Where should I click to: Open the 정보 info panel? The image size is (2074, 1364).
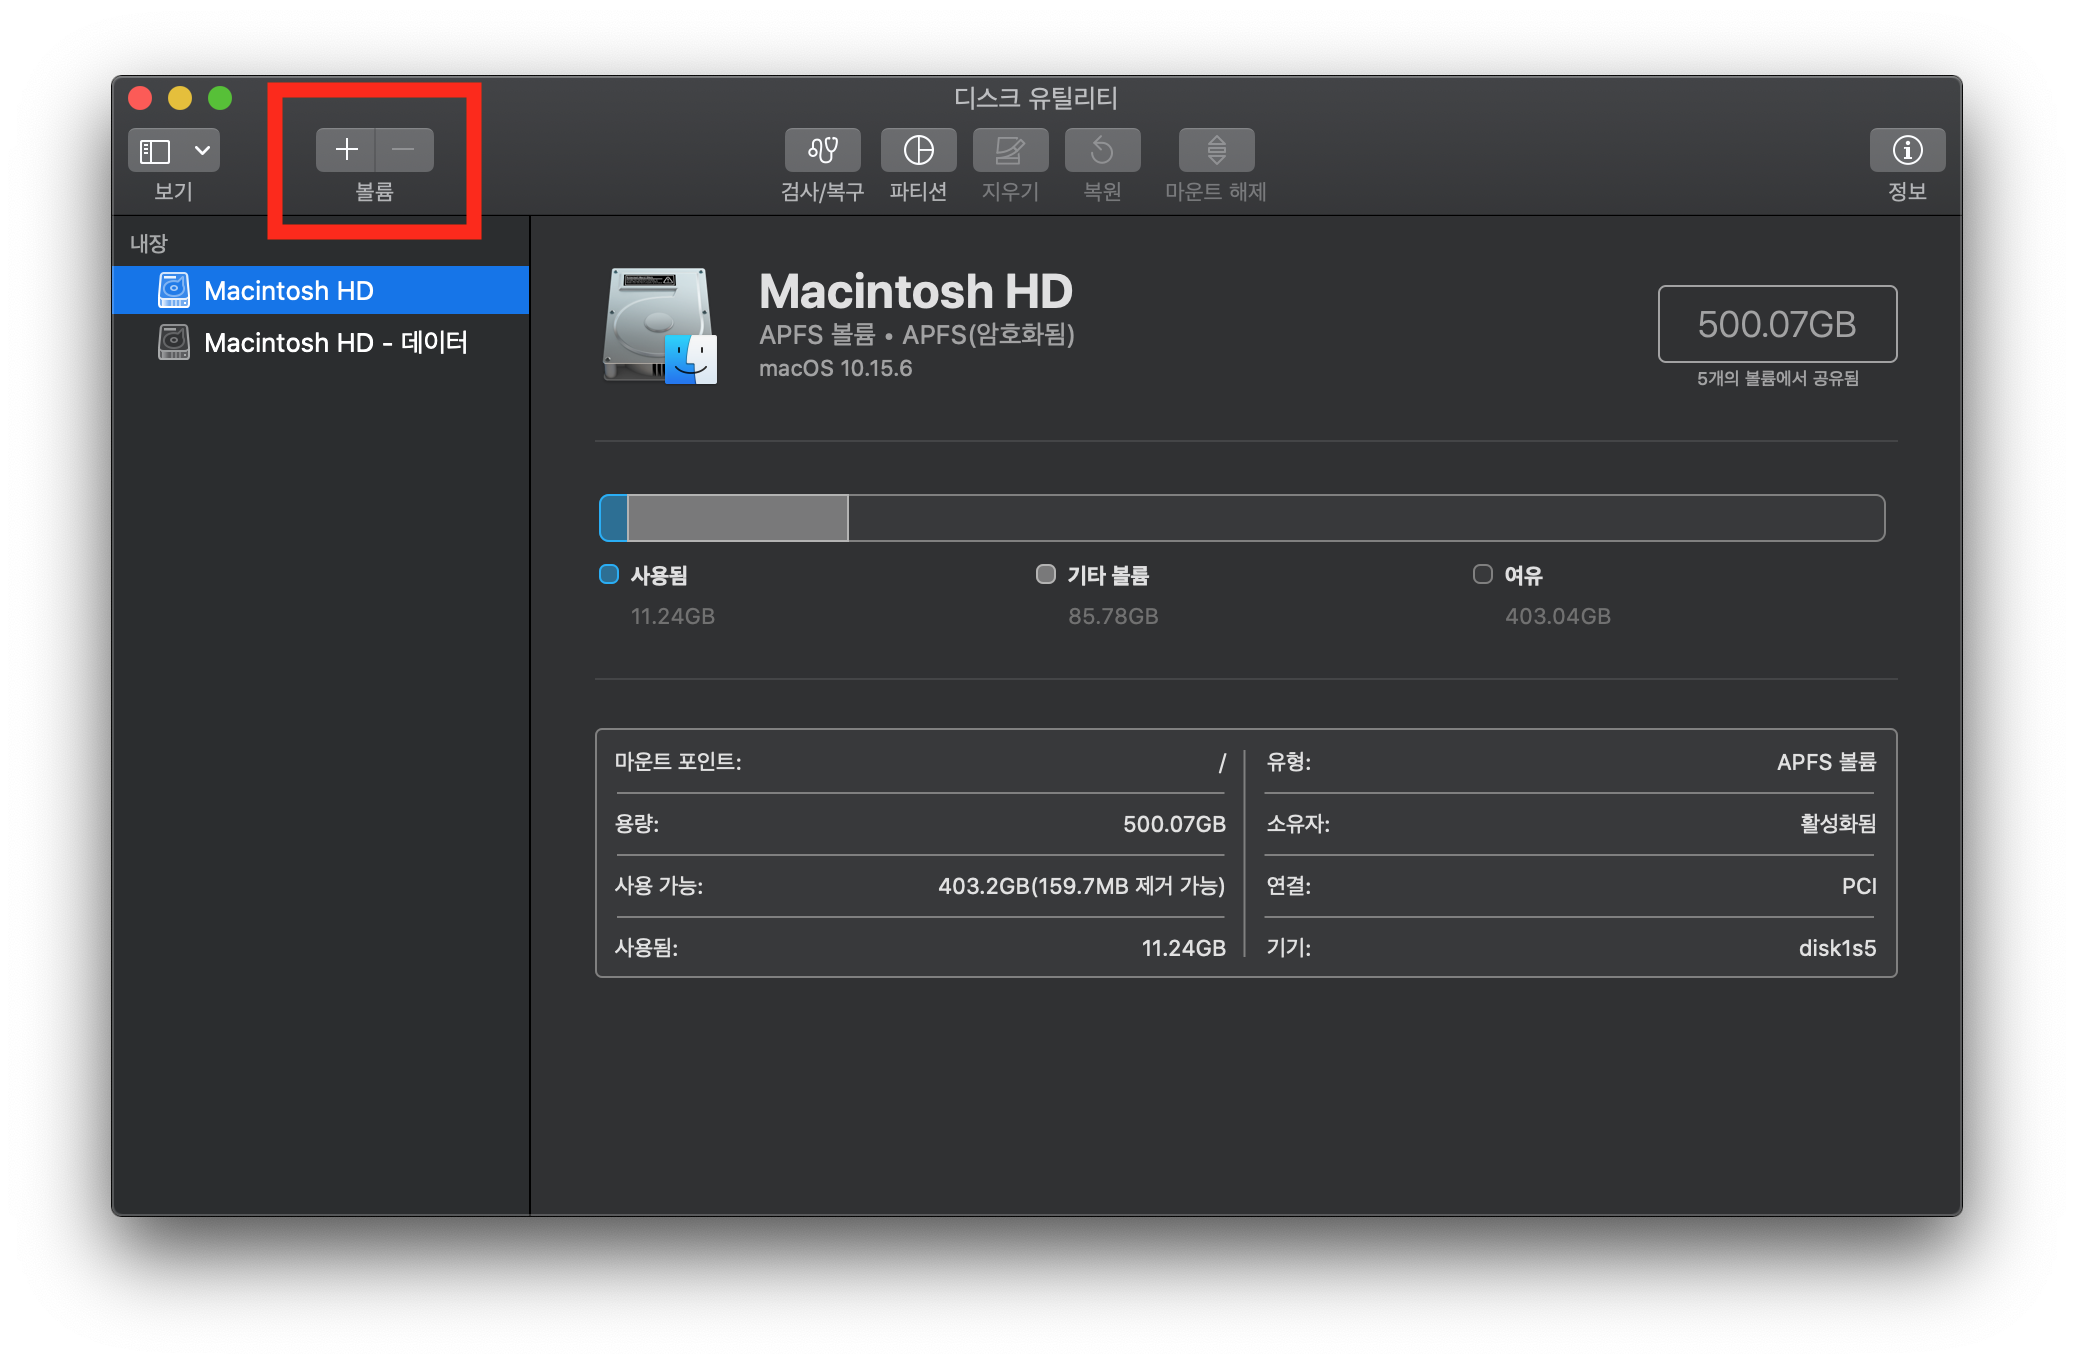[x=1907, y=150]
